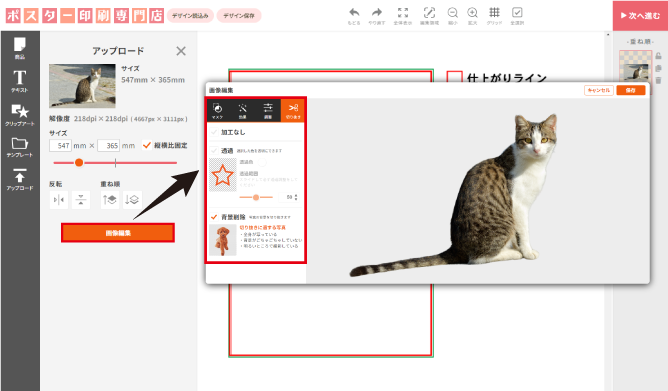Check the 加工なし option
Viewport: 668px width, 391px height.
pyautogui.click(x=214, y=132)
